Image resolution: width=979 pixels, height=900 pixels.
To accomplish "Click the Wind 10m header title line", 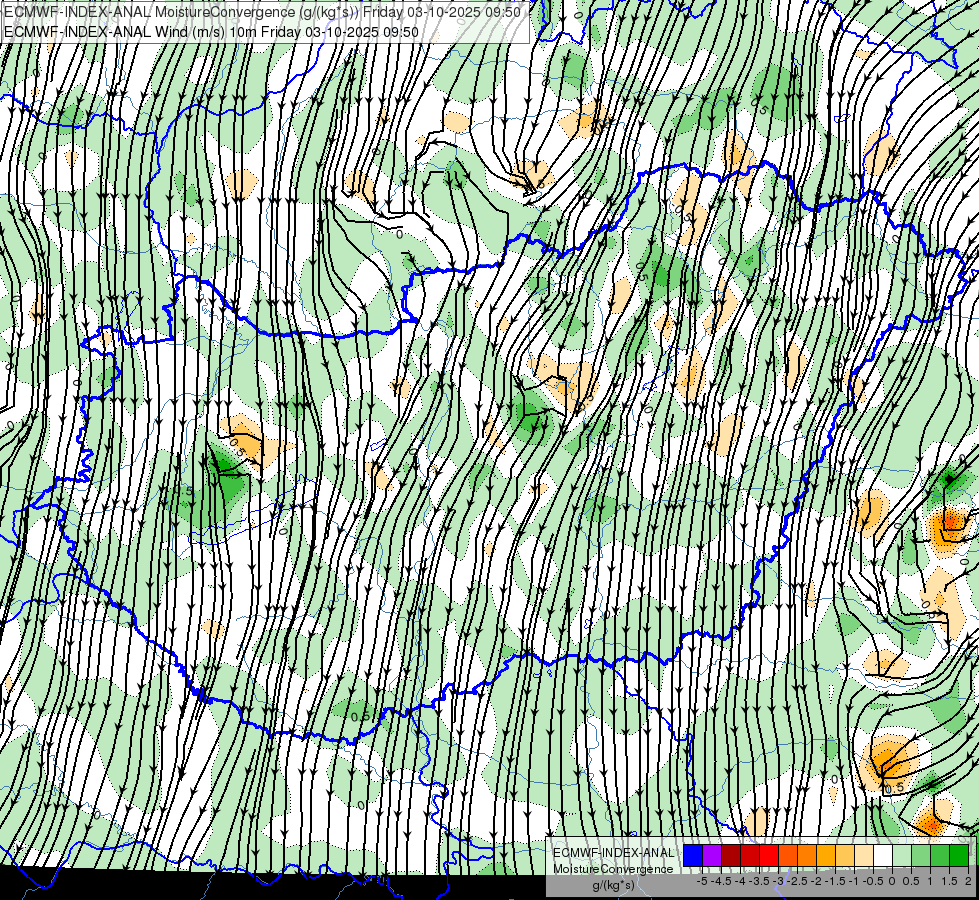I will (211, 31).
